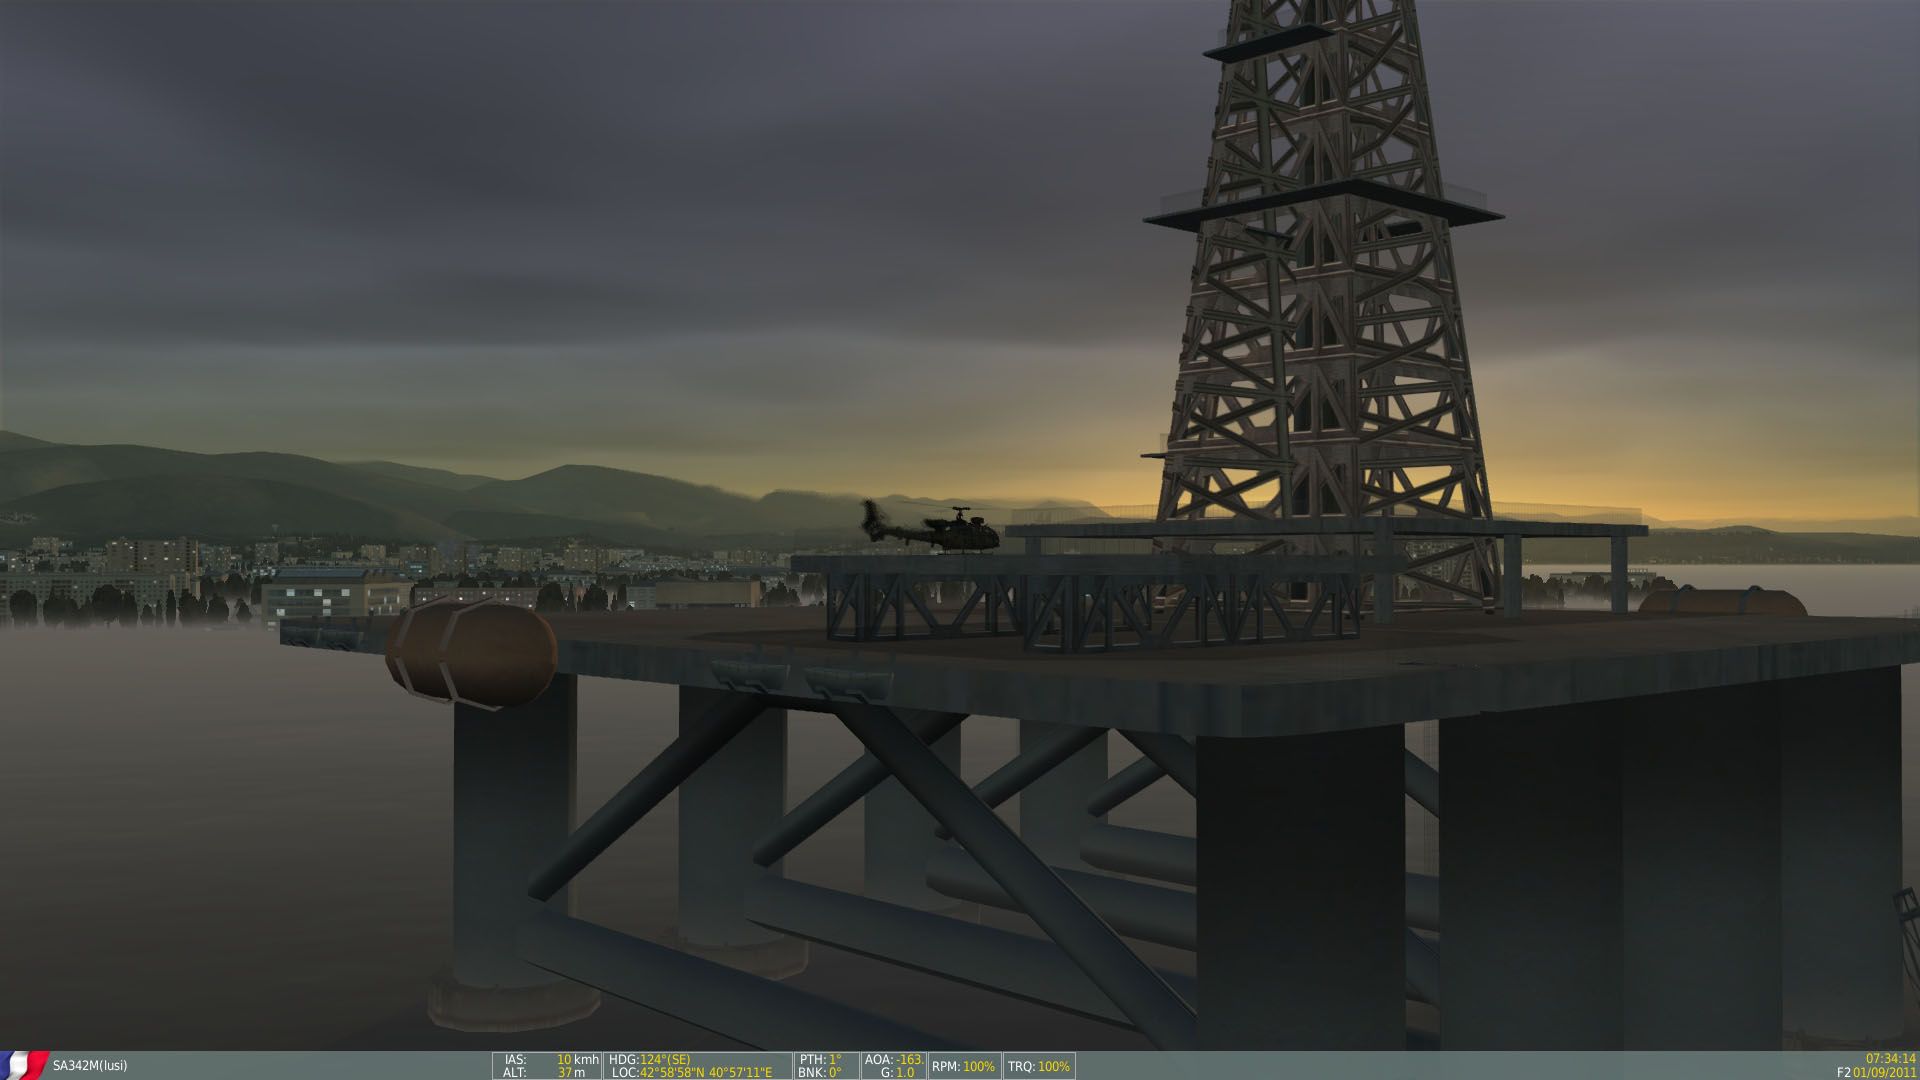Click the RPM 100% indicator
Image resolution: width=1920 pixels, height=1080 pixels.
tap(963, 1067)
